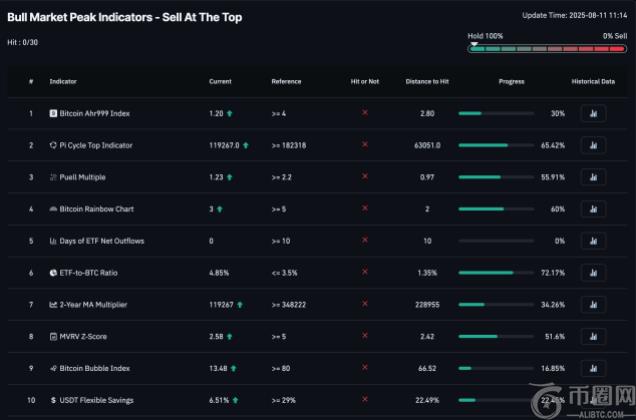Show Bitcoin Rainbow Chart historical data
The image size is (636, 420).
click(x=593, y=209)
